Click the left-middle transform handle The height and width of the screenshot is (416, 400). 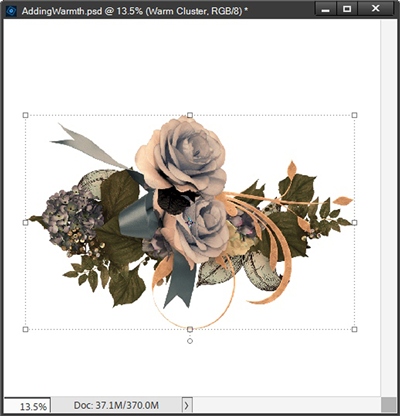coord(25,222)
